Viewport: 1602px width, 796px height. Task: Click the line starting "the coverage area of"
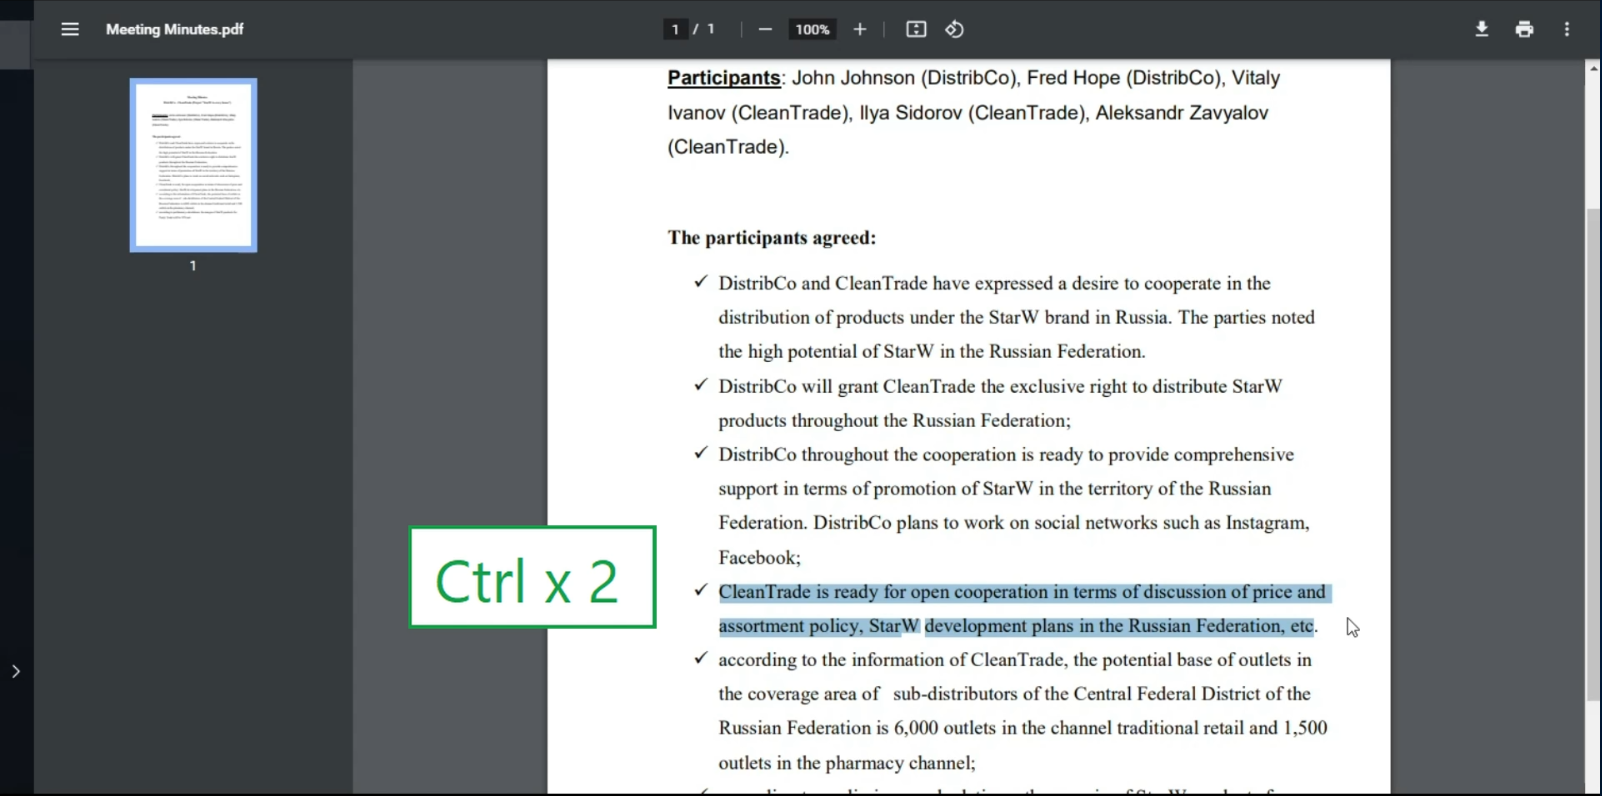click(1014, 694)
